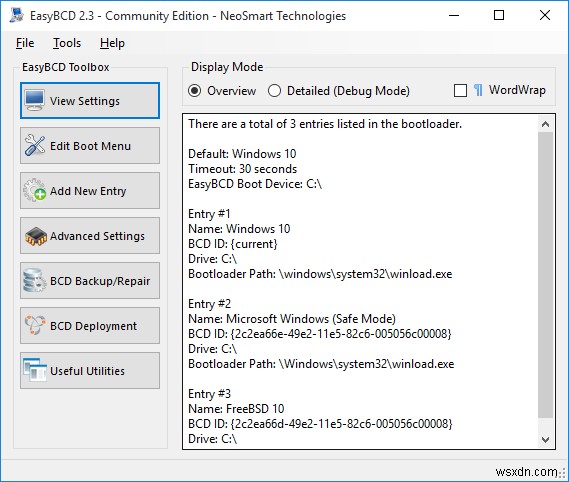Screen dimensions: 569x482
Task: Open the BCD Deployment page
Action: (x=90, y=326)
